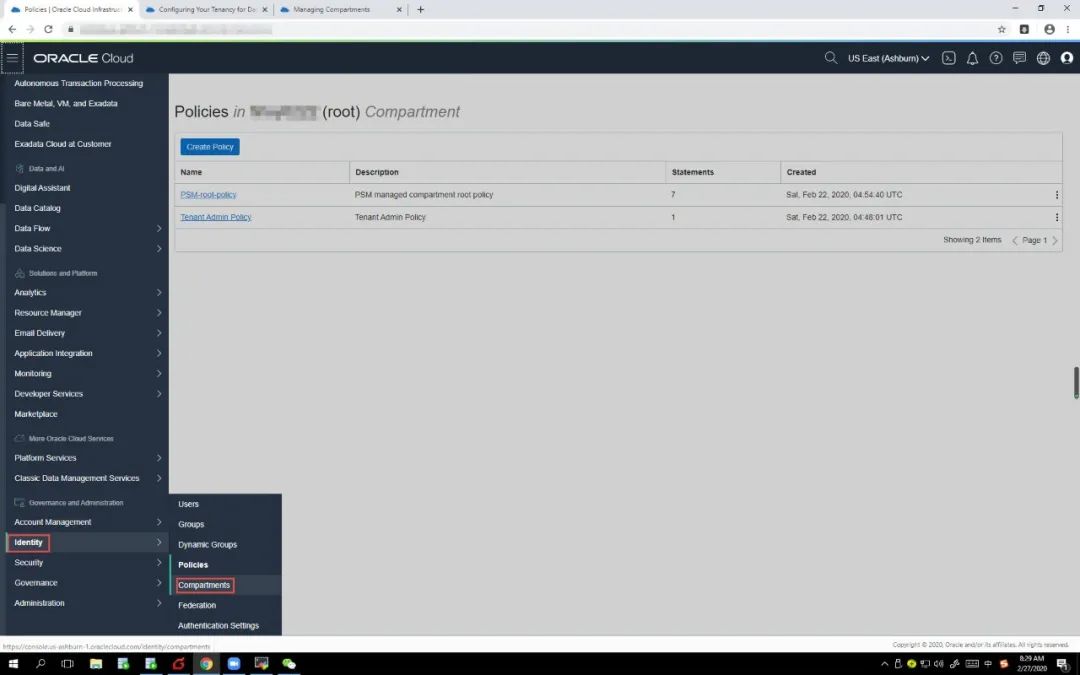Launch Cloud Shell from the header

[949, 58]
